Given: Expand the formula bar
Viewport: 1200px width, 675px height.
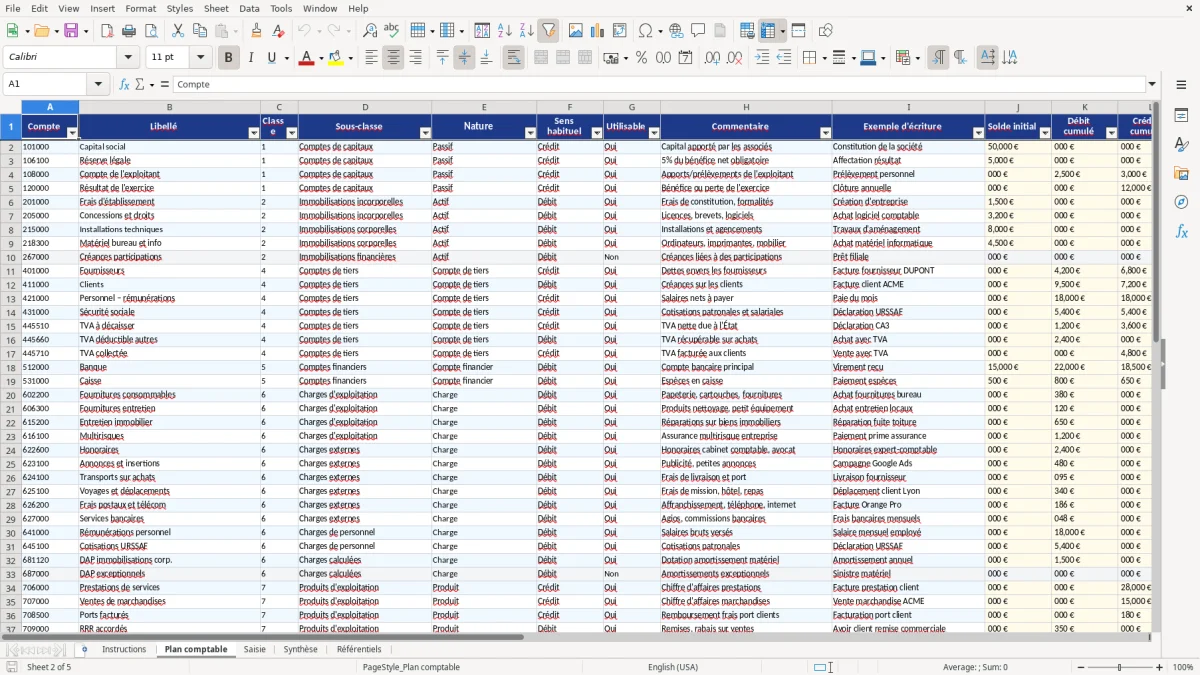Looking at the screenshot, I should pyautogui.click(x=1152, y=85).
